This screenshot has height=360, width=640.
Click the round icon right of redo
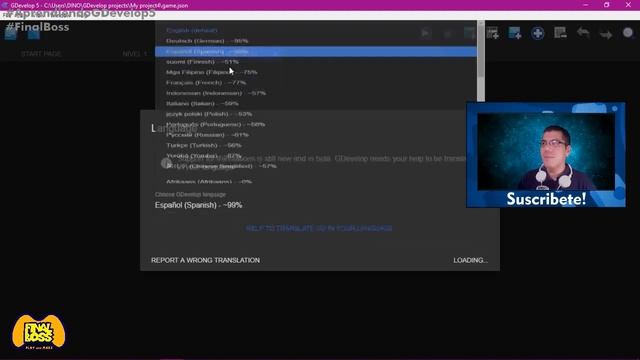click(628, 33)
